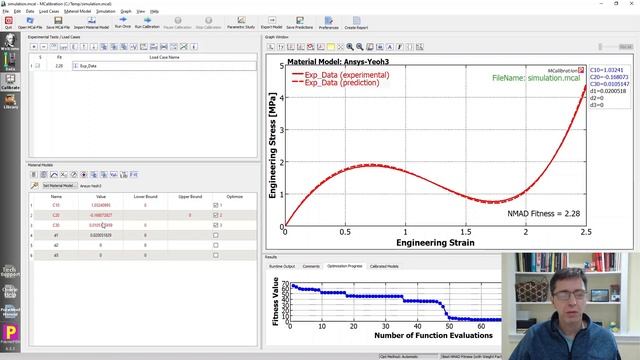Open Preferences from the toolbar
The height and width of the screenshot is (360, 640).
point(329,22)
